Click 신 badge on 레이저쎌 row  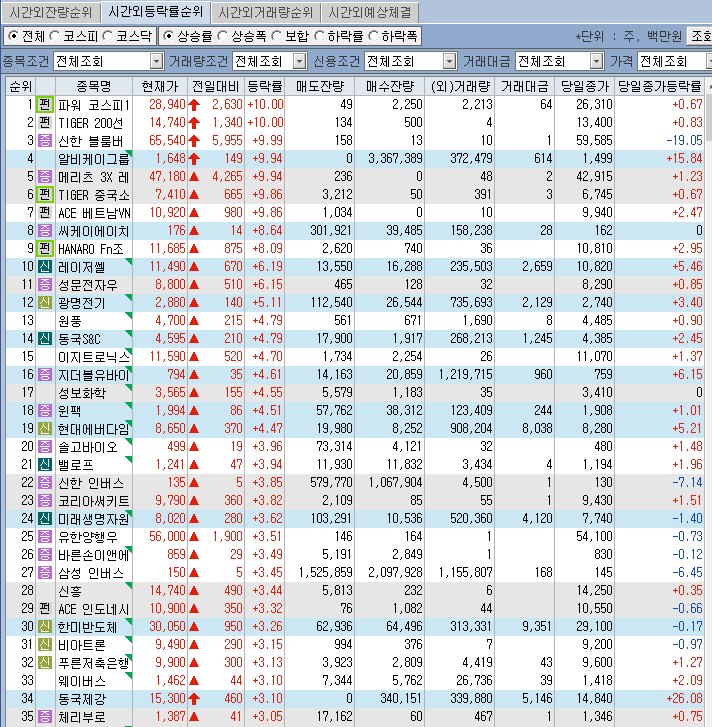point(44,267)
